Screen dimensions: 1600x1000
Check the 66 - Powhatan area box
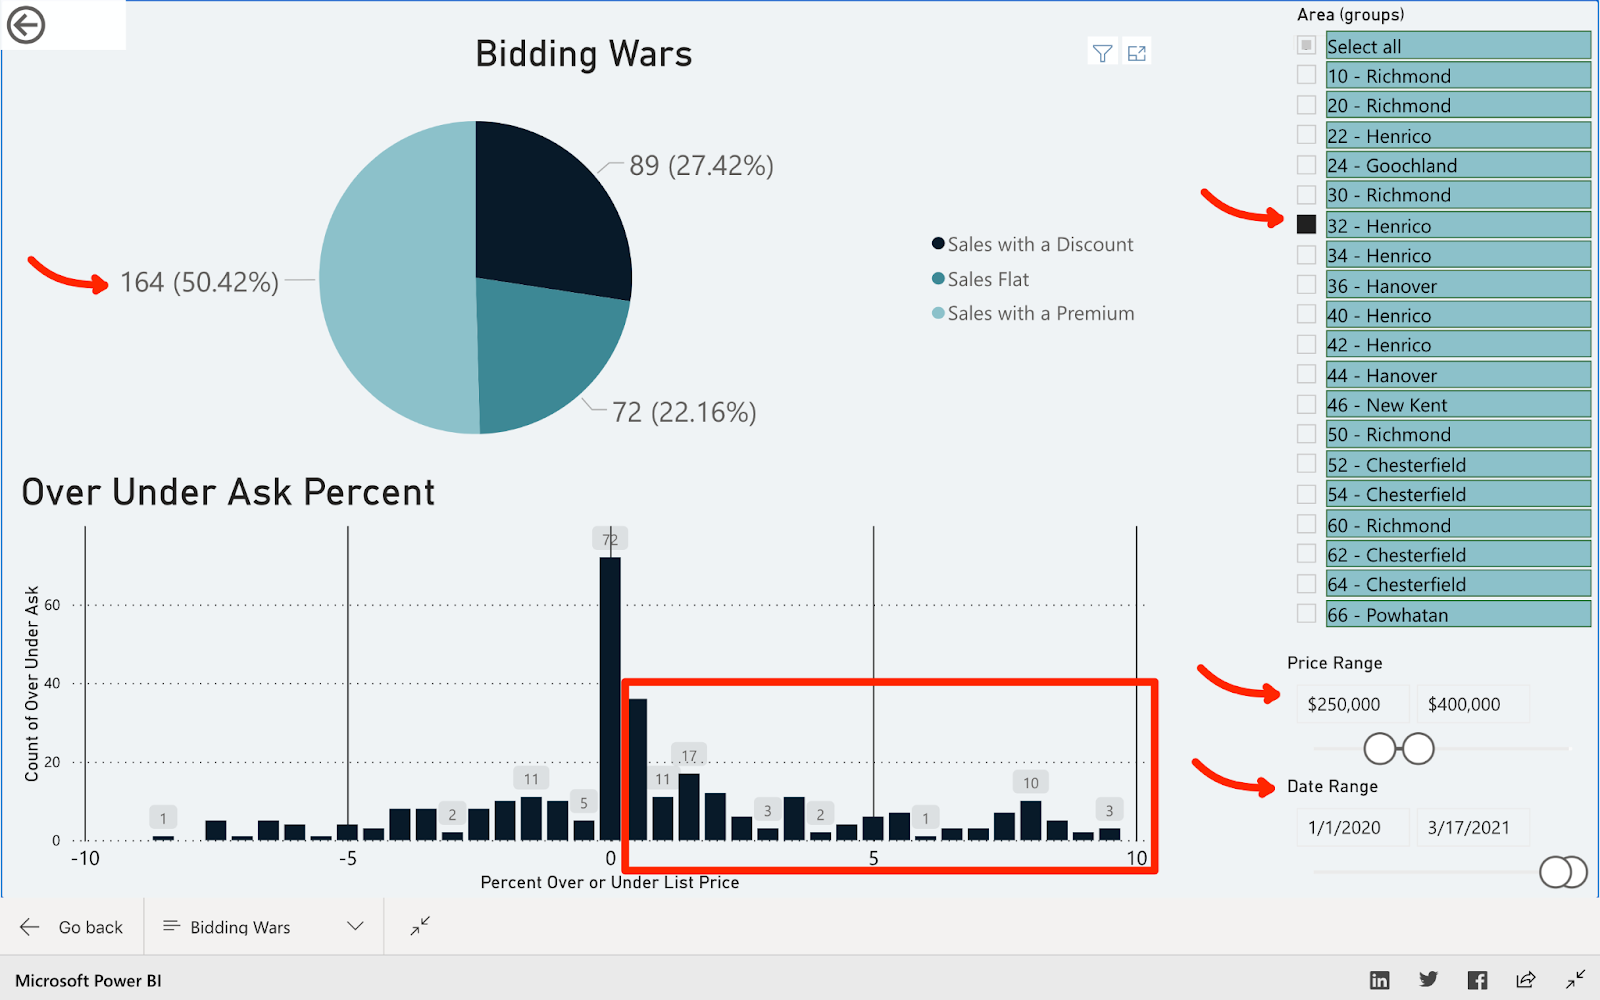click(1306, 614)
